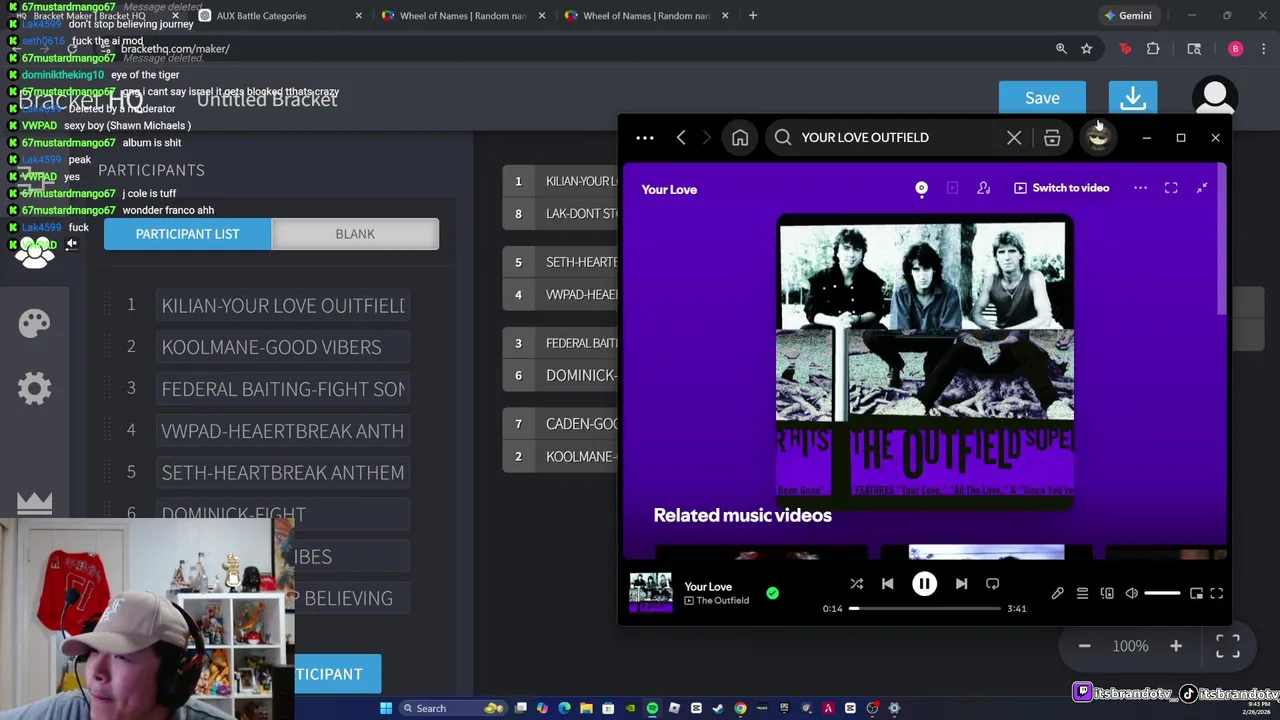This screenshot has height=720, width=1280.
Task: Switch to the PARTICIPANT LIST tab
Action: (x=187, y=234)
